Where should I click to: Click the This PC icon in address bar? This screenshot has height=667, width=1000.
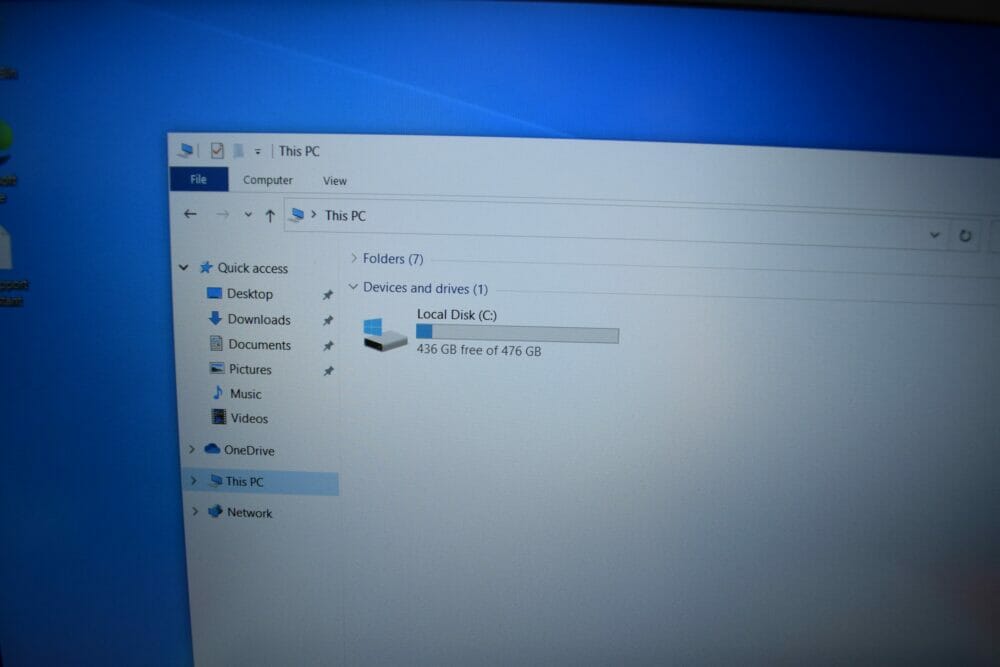point(297,215)
